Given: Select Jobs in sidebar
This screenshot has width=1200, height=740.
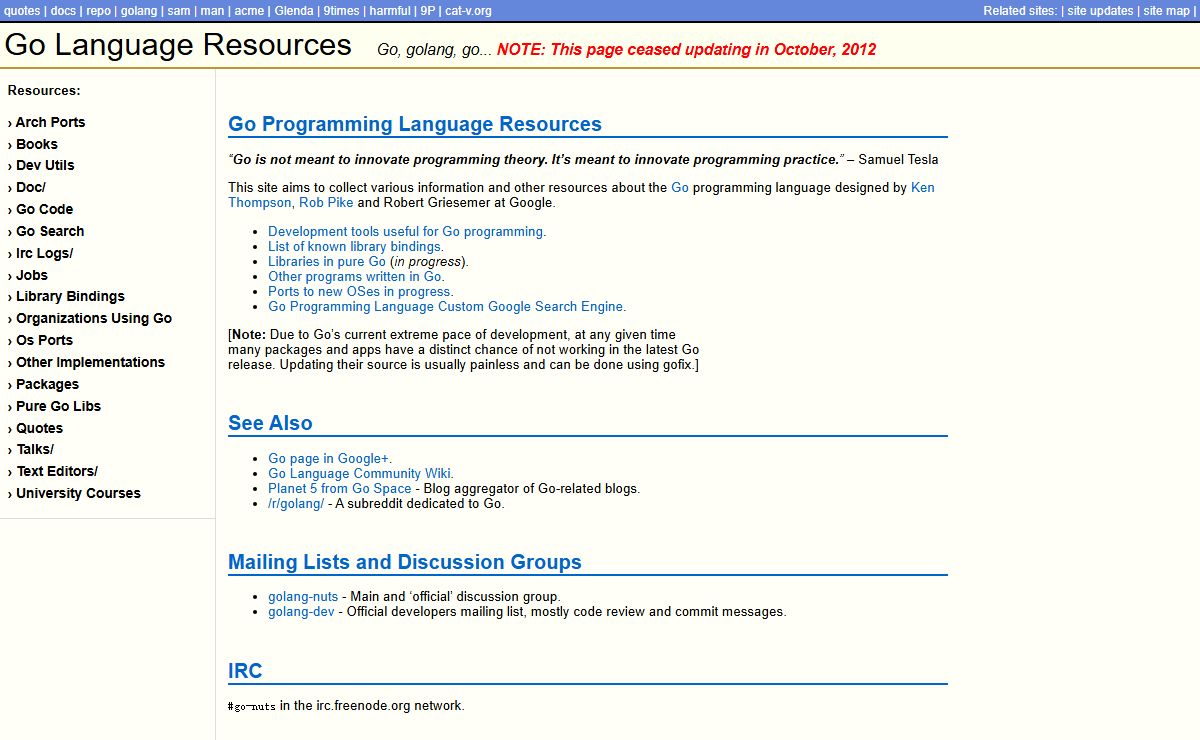Looking at the screenshot, I should 31,275.
